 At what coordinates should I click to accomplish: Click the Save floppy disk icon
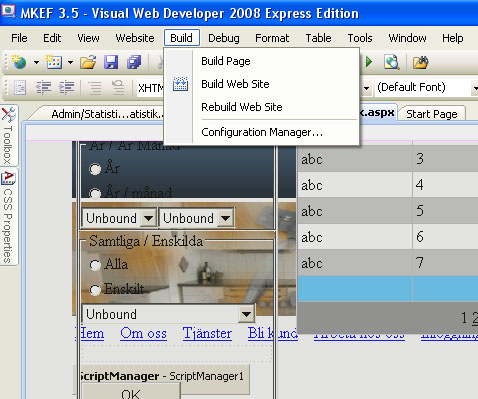pos(111,62)
